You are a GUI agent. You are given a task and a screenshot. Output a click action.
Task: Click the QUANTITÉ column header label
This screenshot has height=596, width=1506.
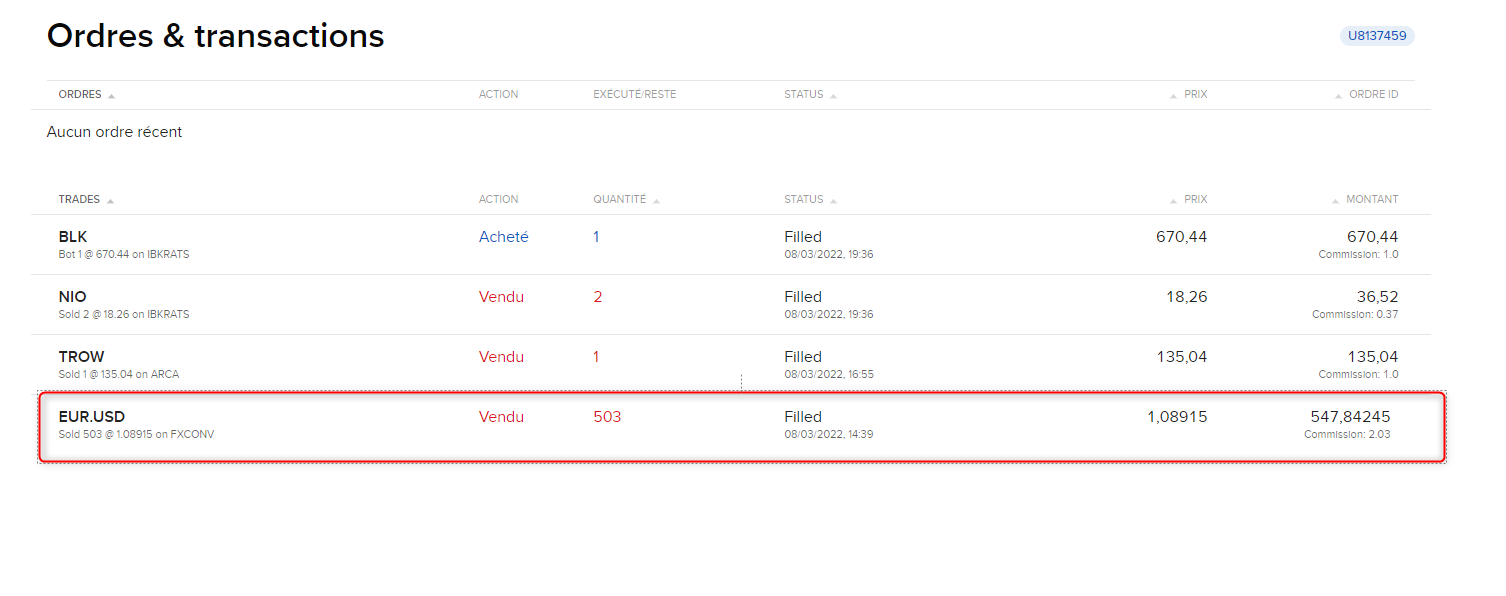[x=619, y=200]
